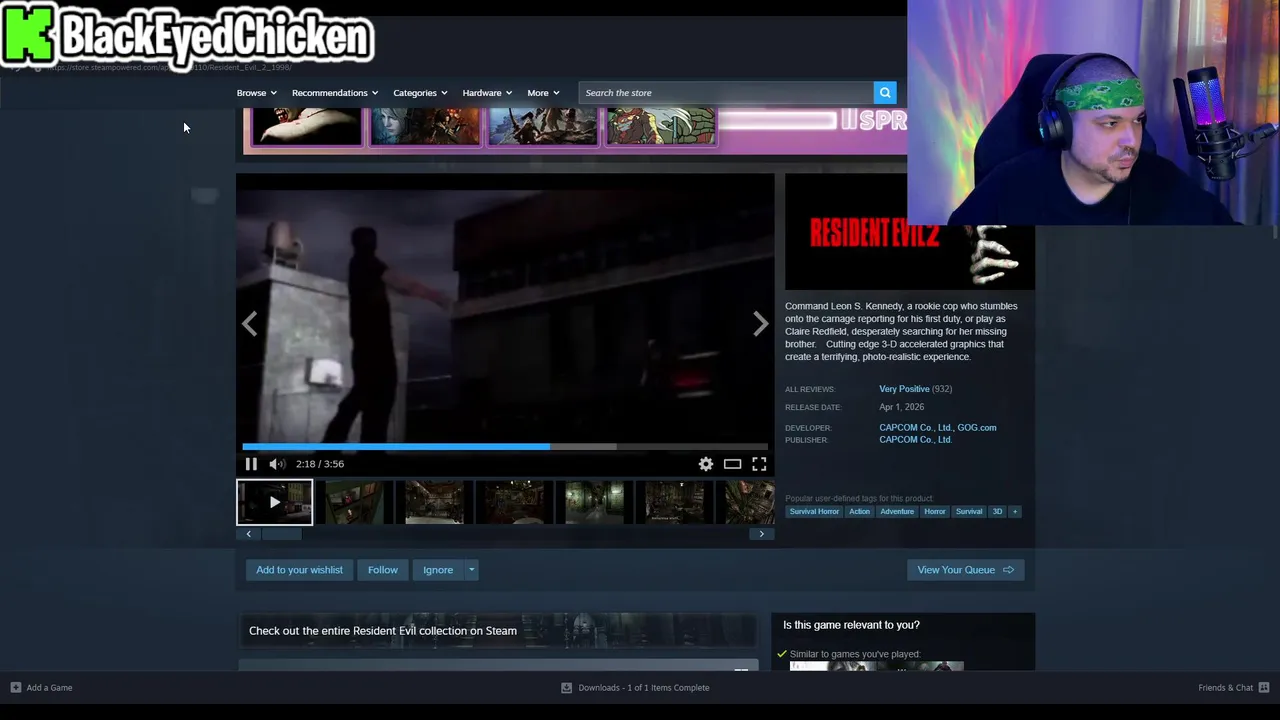The height and width of the screenshot is (720, 1280).
Task: Open video settings gear icon
Action: (706, 464)
